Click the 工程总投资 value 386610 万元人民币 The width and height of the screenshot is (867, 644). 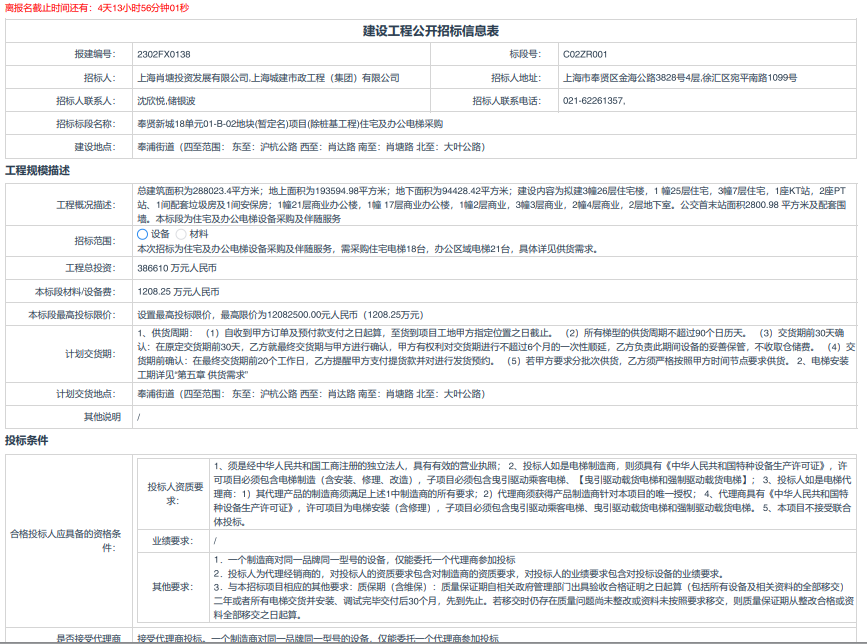point(177,269)
